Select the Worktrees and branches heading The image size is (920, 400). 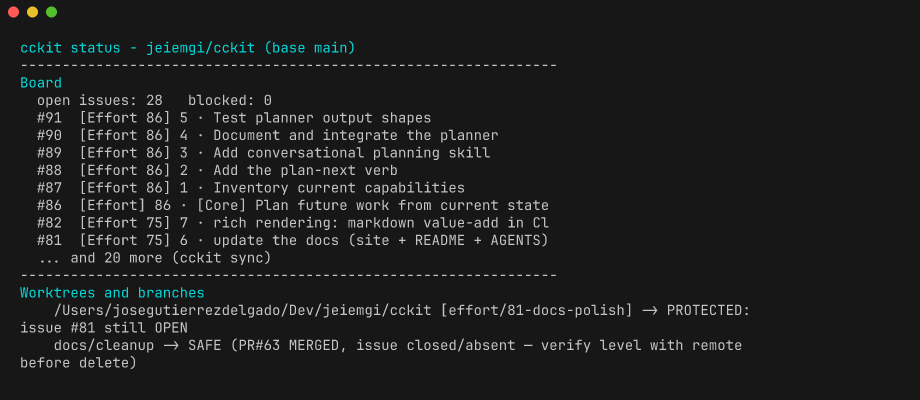tap(112, 293)
